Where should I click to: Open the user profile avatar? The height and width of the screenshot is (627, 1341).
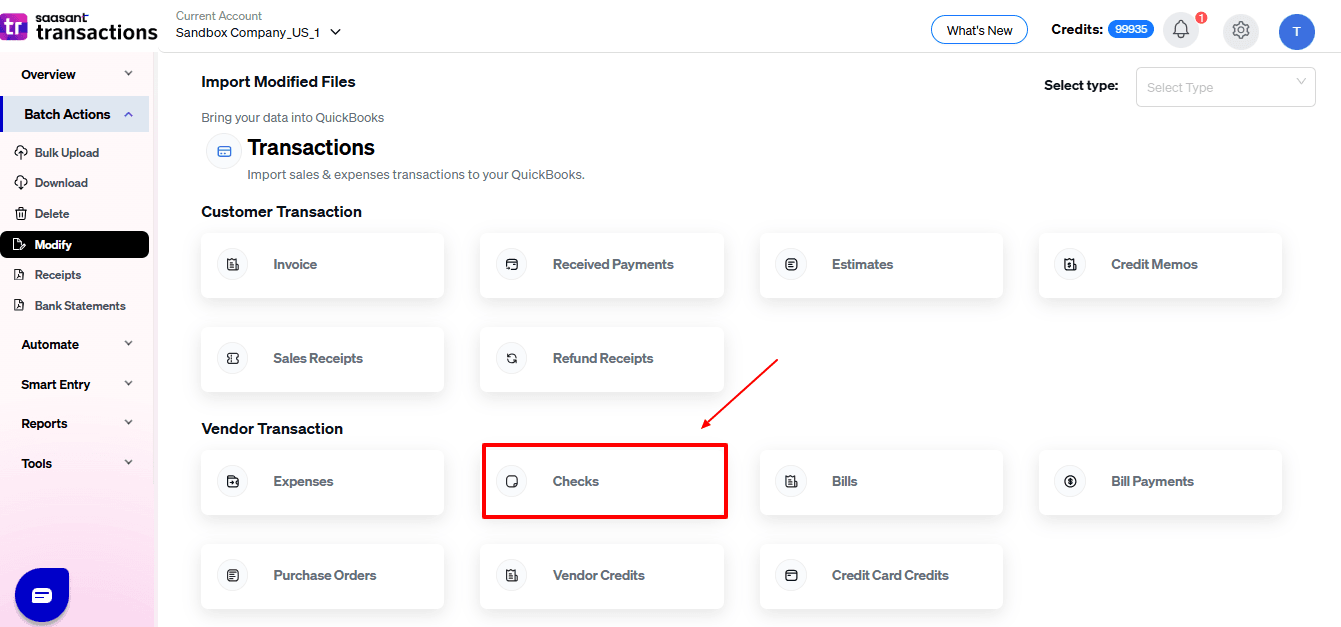(1296, 31)
